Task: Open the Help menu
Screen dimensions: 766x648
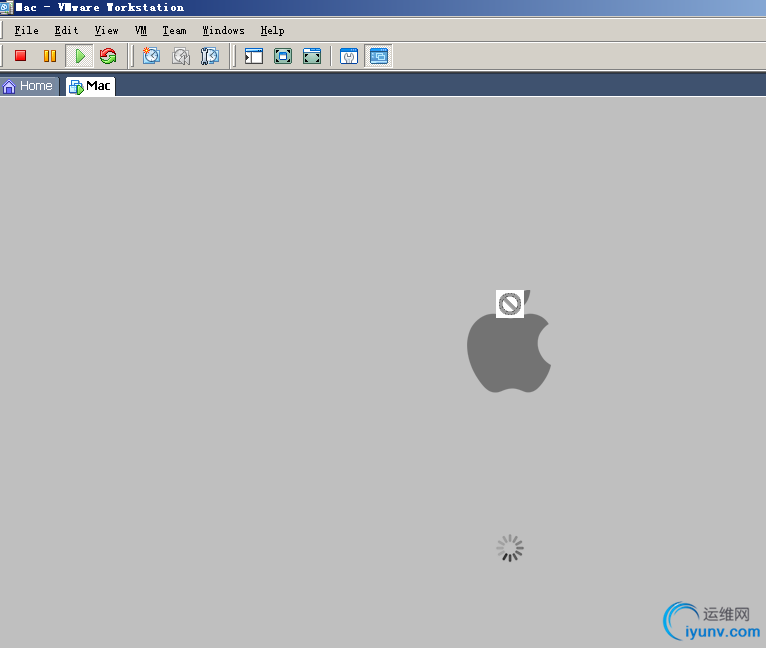Action: click(x=272, y=30)
